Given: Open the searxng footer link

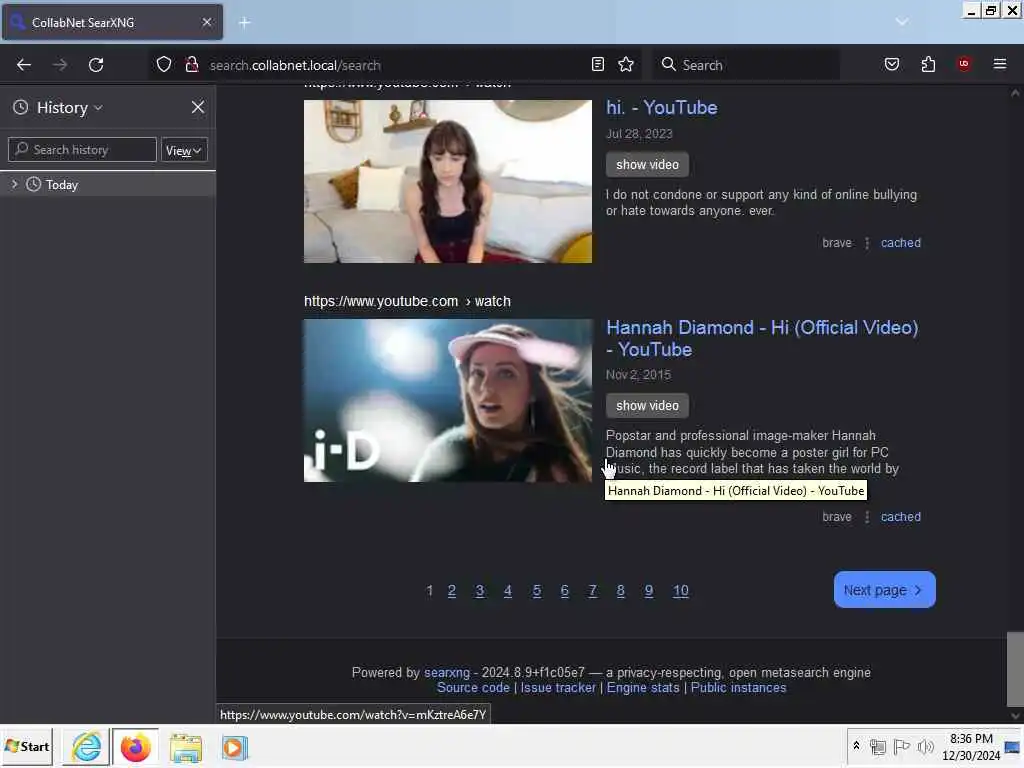Looking at the screenshot, I should 446,672.
